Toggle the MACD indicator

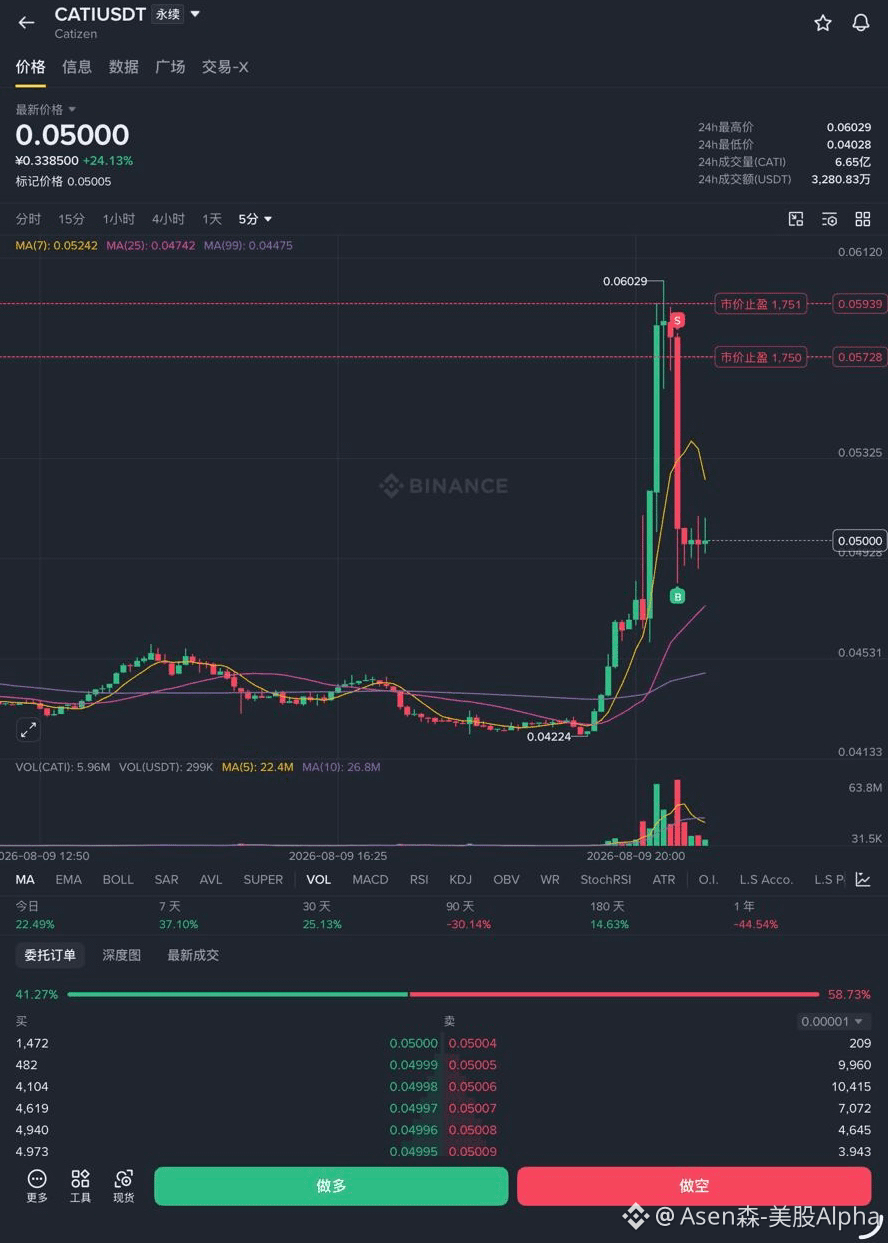point(370,880)
